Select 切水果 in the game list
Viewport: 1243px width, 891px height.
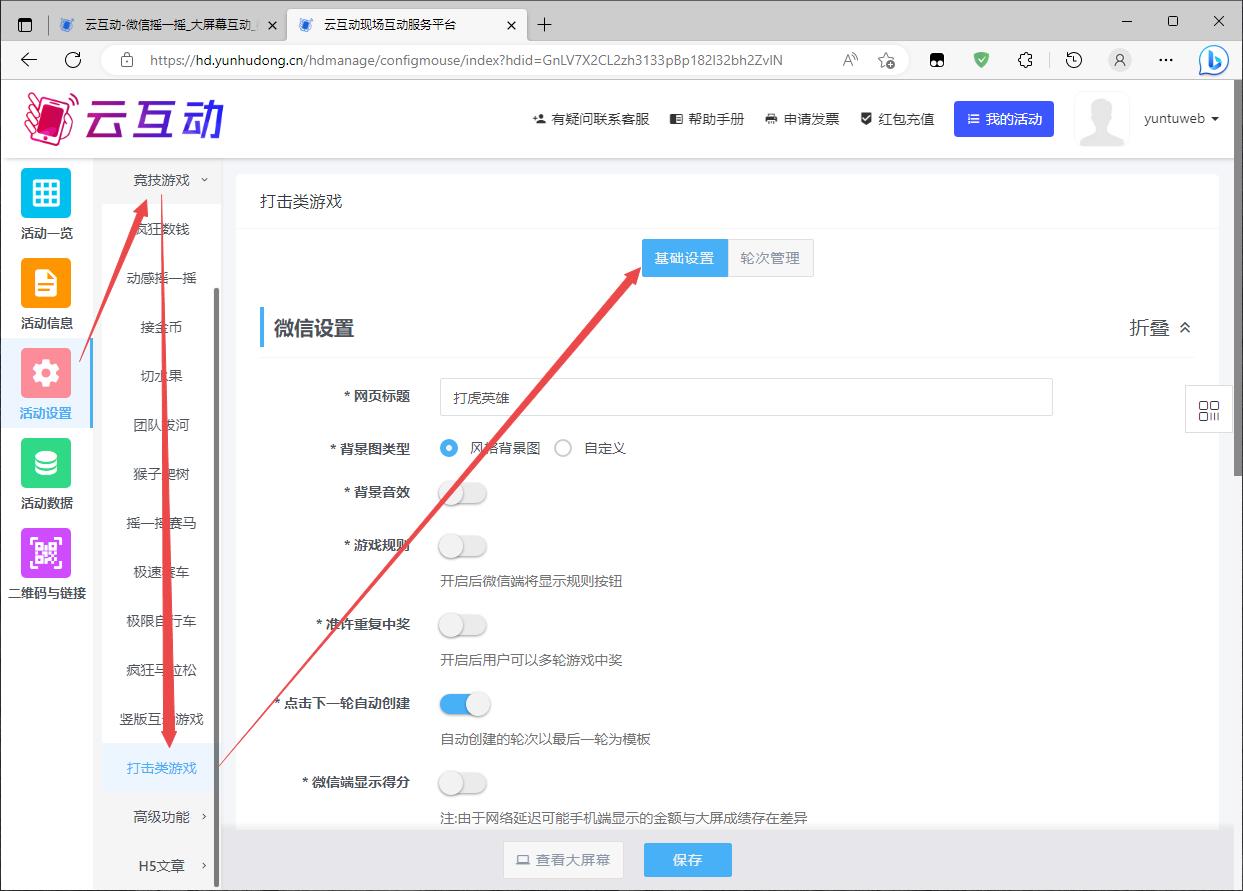[x=161, y=376]
